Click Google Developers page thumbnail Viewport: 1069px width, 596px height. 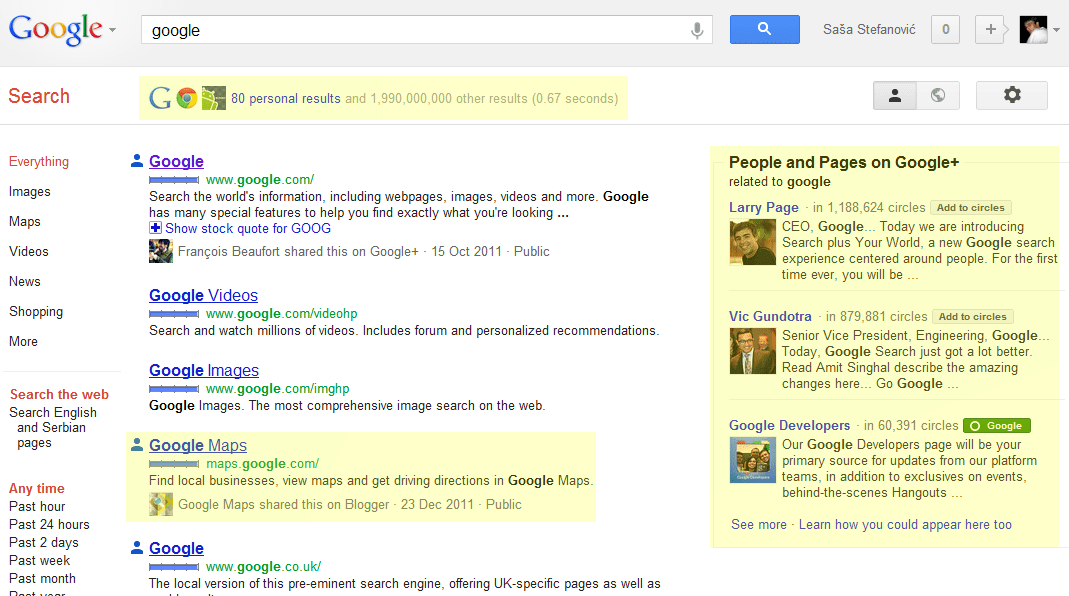753,460
